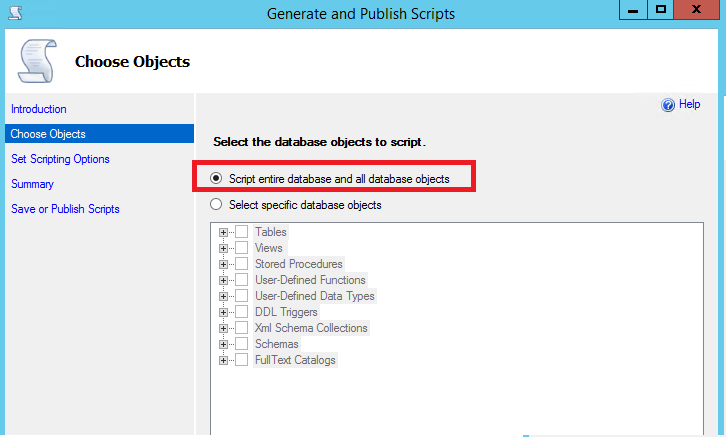
Task: Open the Help link
Action: [689, 105]
